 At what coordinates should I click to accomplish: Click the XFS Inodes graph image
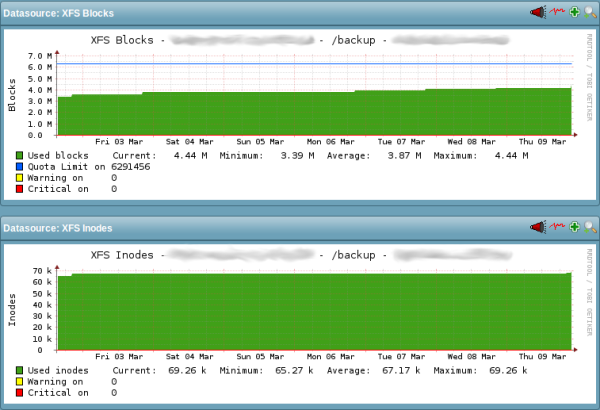point(300,324)
